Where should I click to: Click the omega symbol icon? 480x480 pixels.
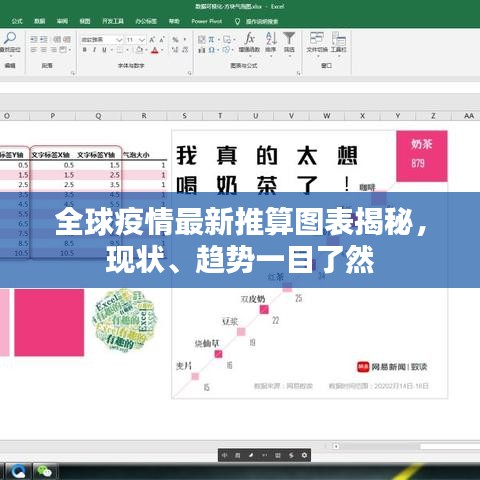click(x=211, y=50)
